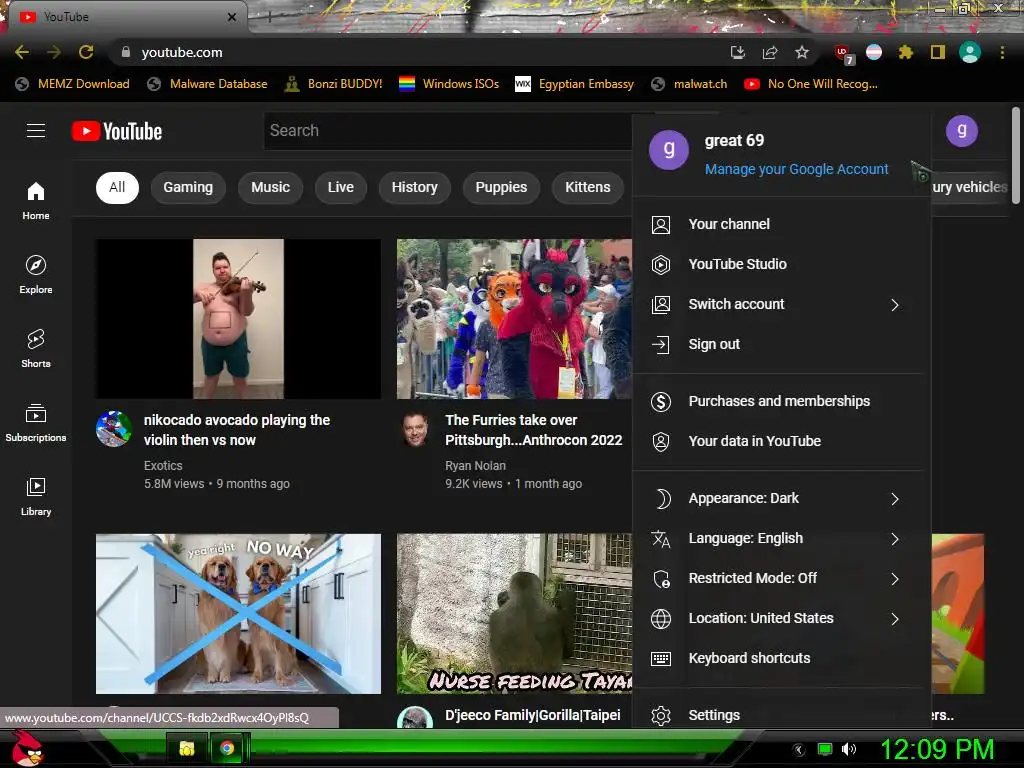Image resolution: width=1024 pixels, height=768 pixels.
Task: Select the Music filter chip
Action: click(x=270, y=187)
